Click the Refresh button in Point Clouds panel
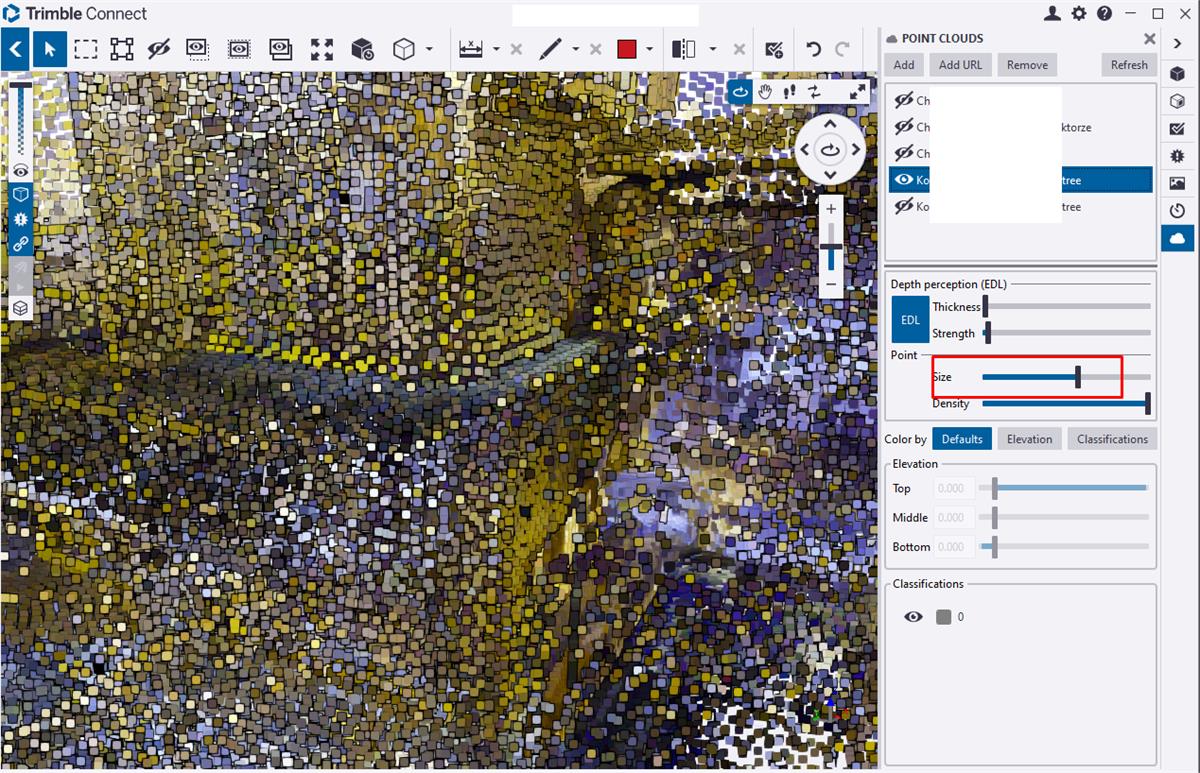The image size is (1200, 773). pyautogui.click(x=1128, y=64)
